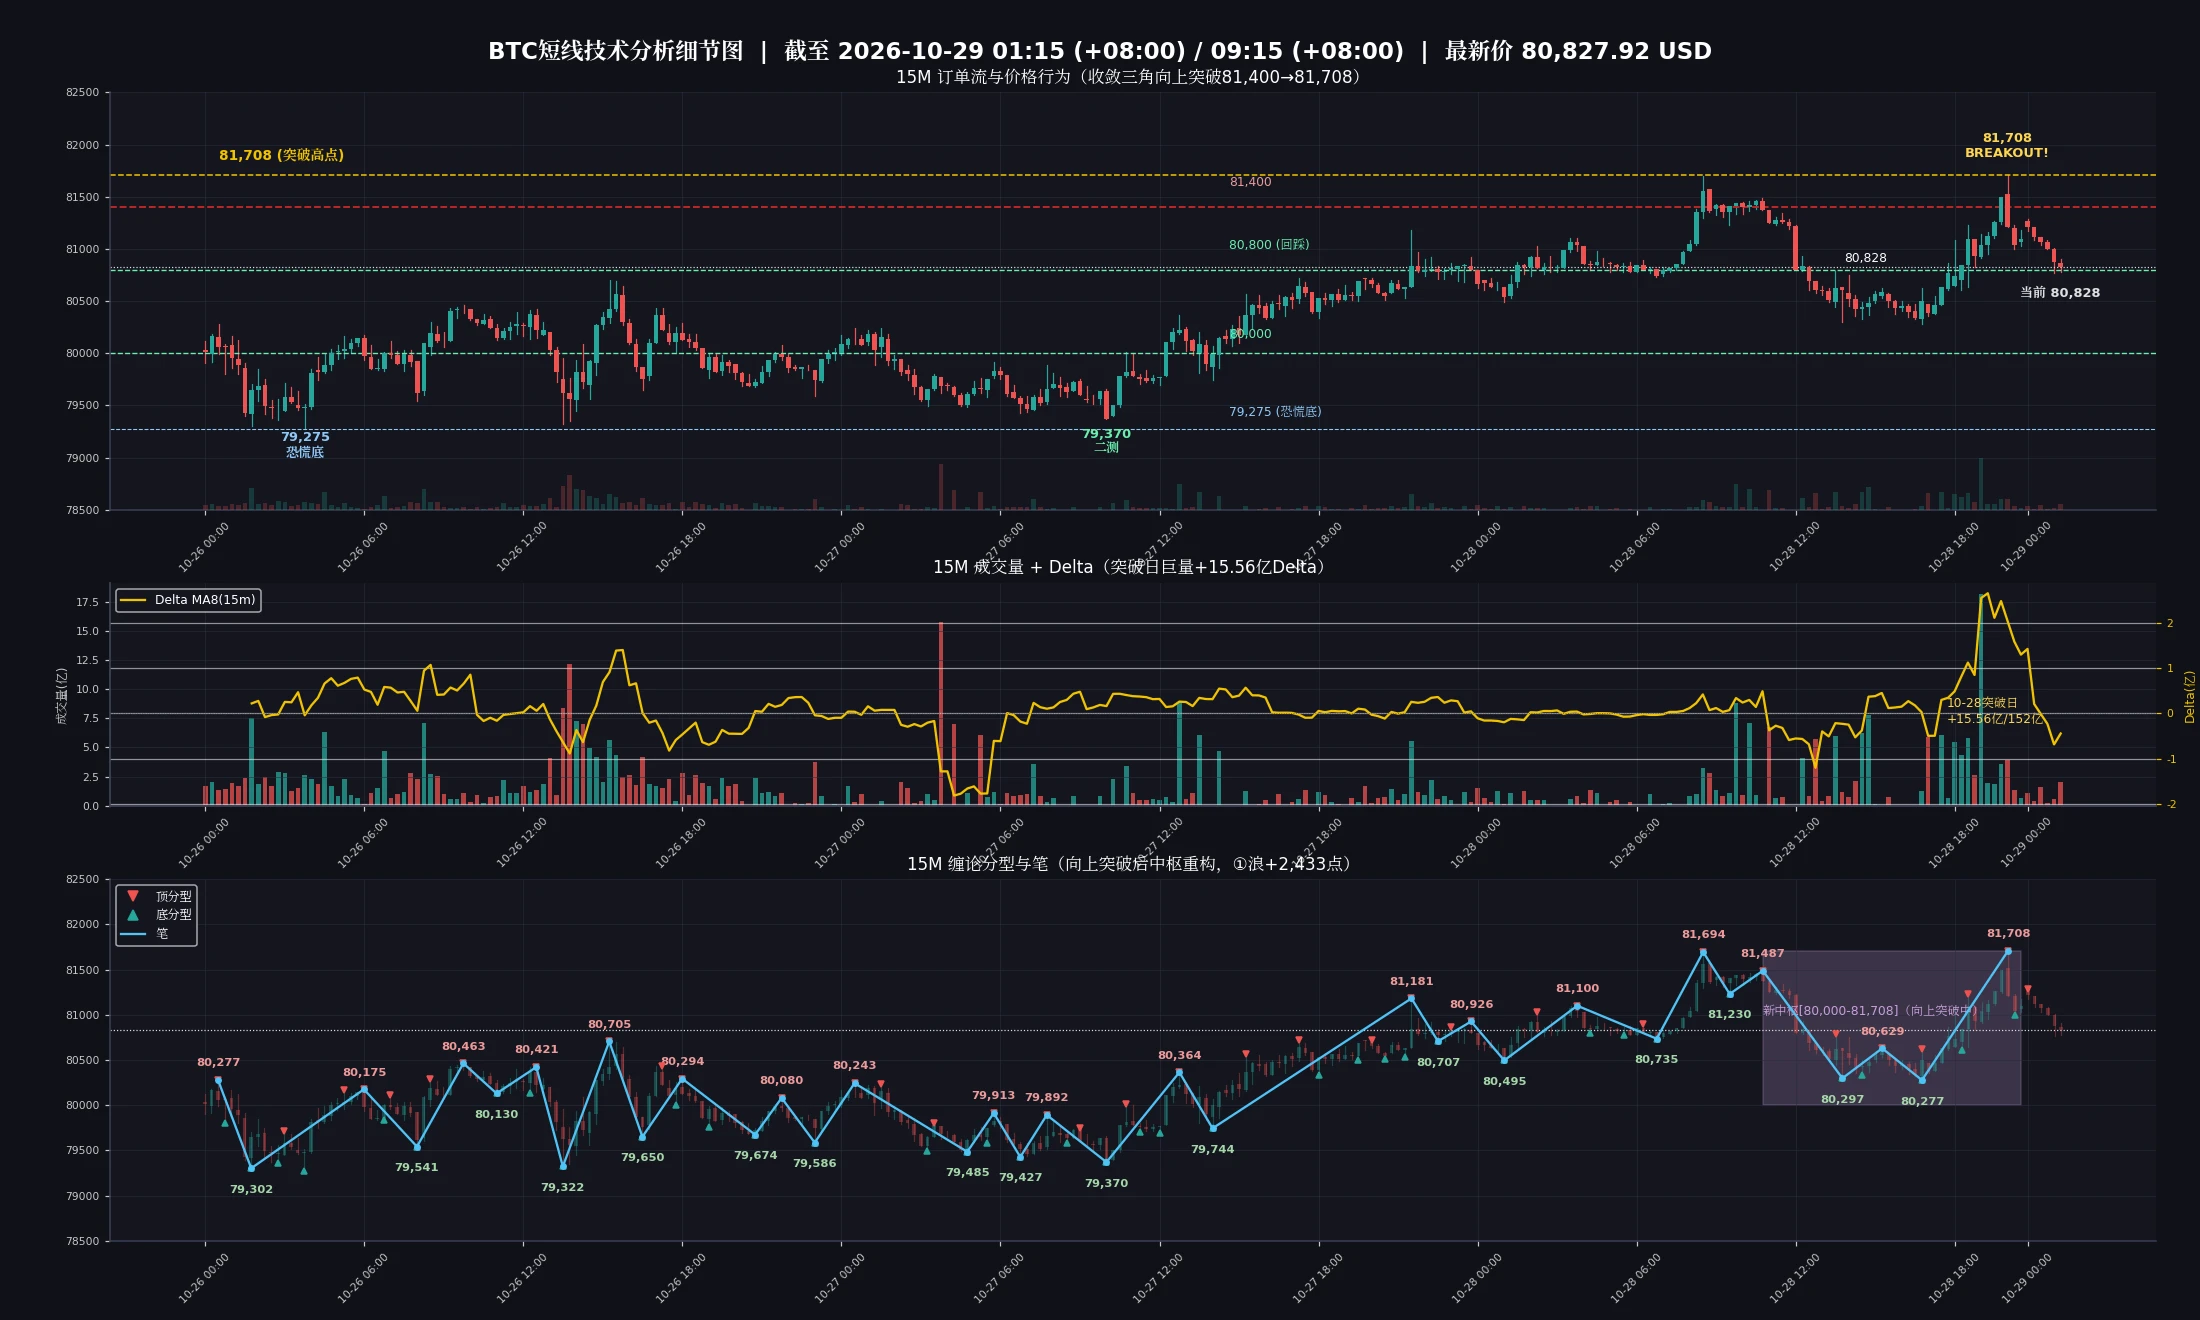Select the '79,275 恐慌底' label under candles
The image size is (2200, 1320).
[305, 444]
